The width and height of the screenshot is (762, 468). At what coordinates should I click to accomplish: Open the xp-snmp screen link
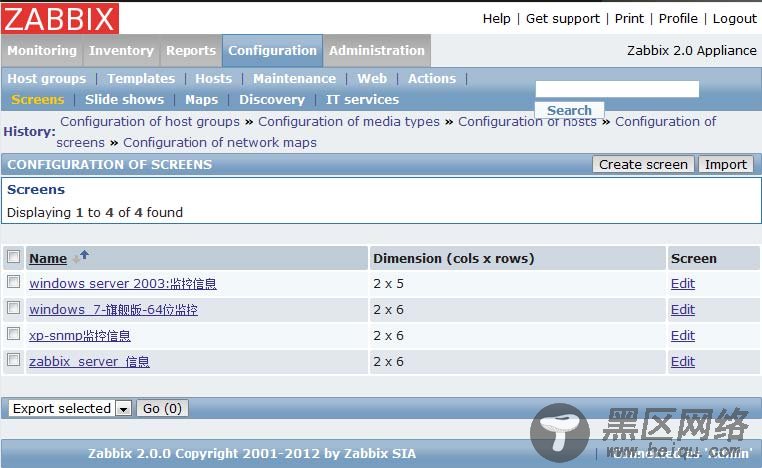click(x=80, y=335)
